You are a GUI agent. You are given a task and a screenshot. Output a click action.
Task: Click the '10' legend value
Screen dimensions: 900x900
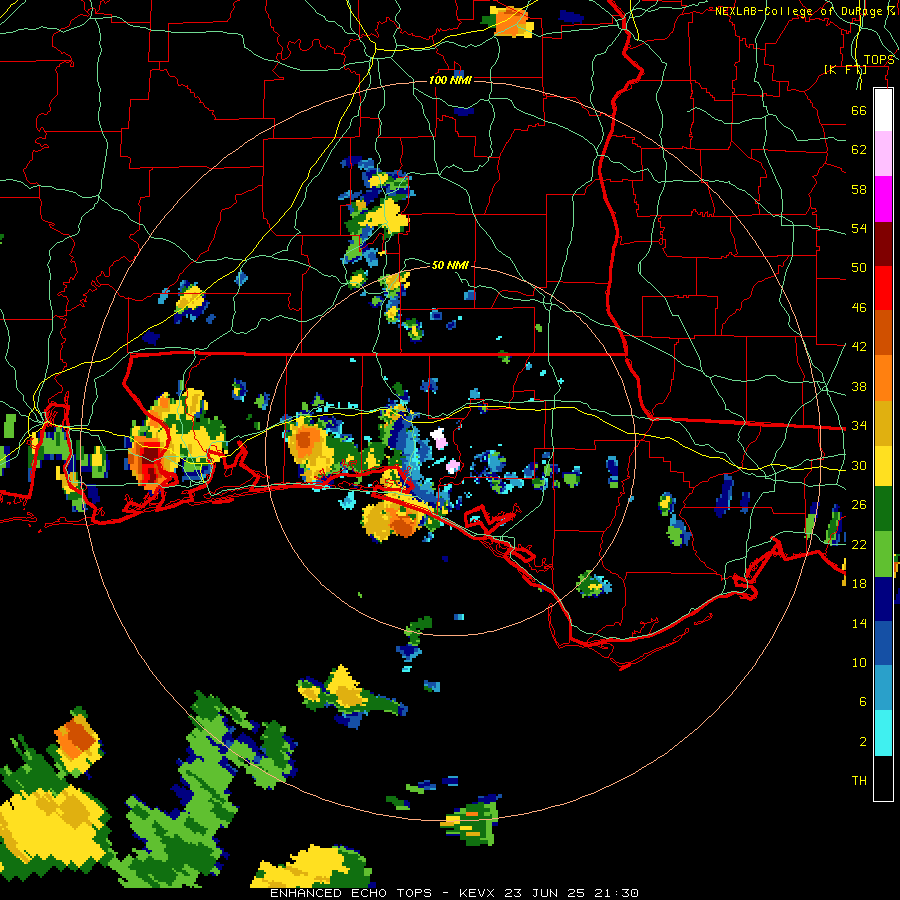point(859,662)
